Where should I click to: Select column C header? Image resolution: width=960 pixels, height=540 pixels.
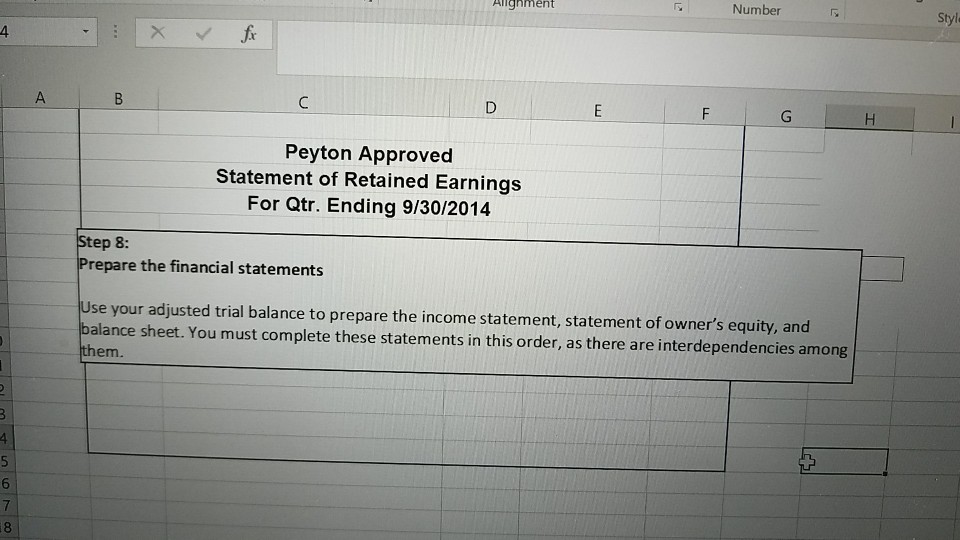(x=303, y=103)
